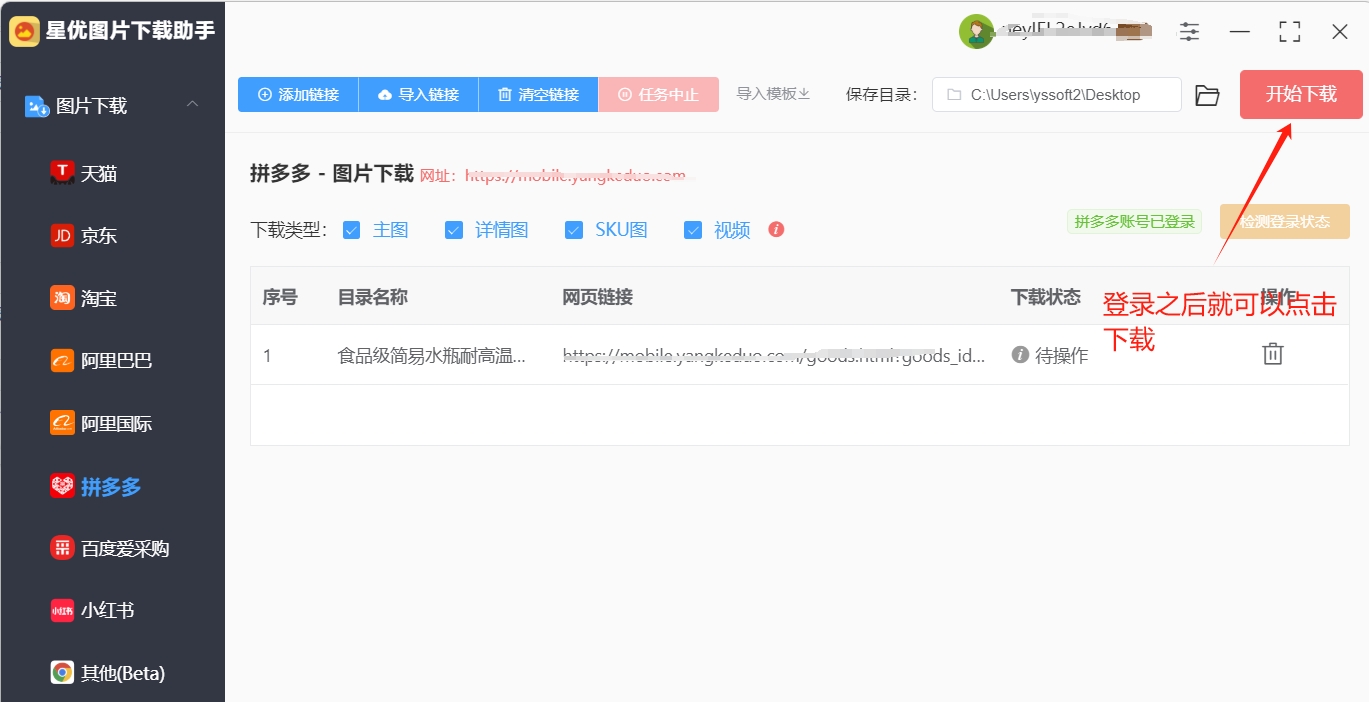The height and width of the screenshot is (702, 1369).
Task: Toggle the 视频 checkbox
Action: (693, 230)
